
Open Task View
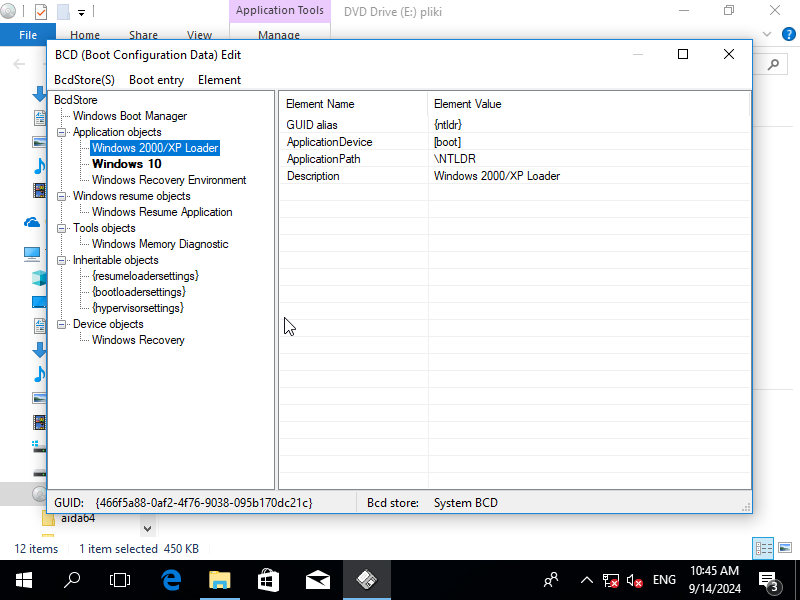120,580
